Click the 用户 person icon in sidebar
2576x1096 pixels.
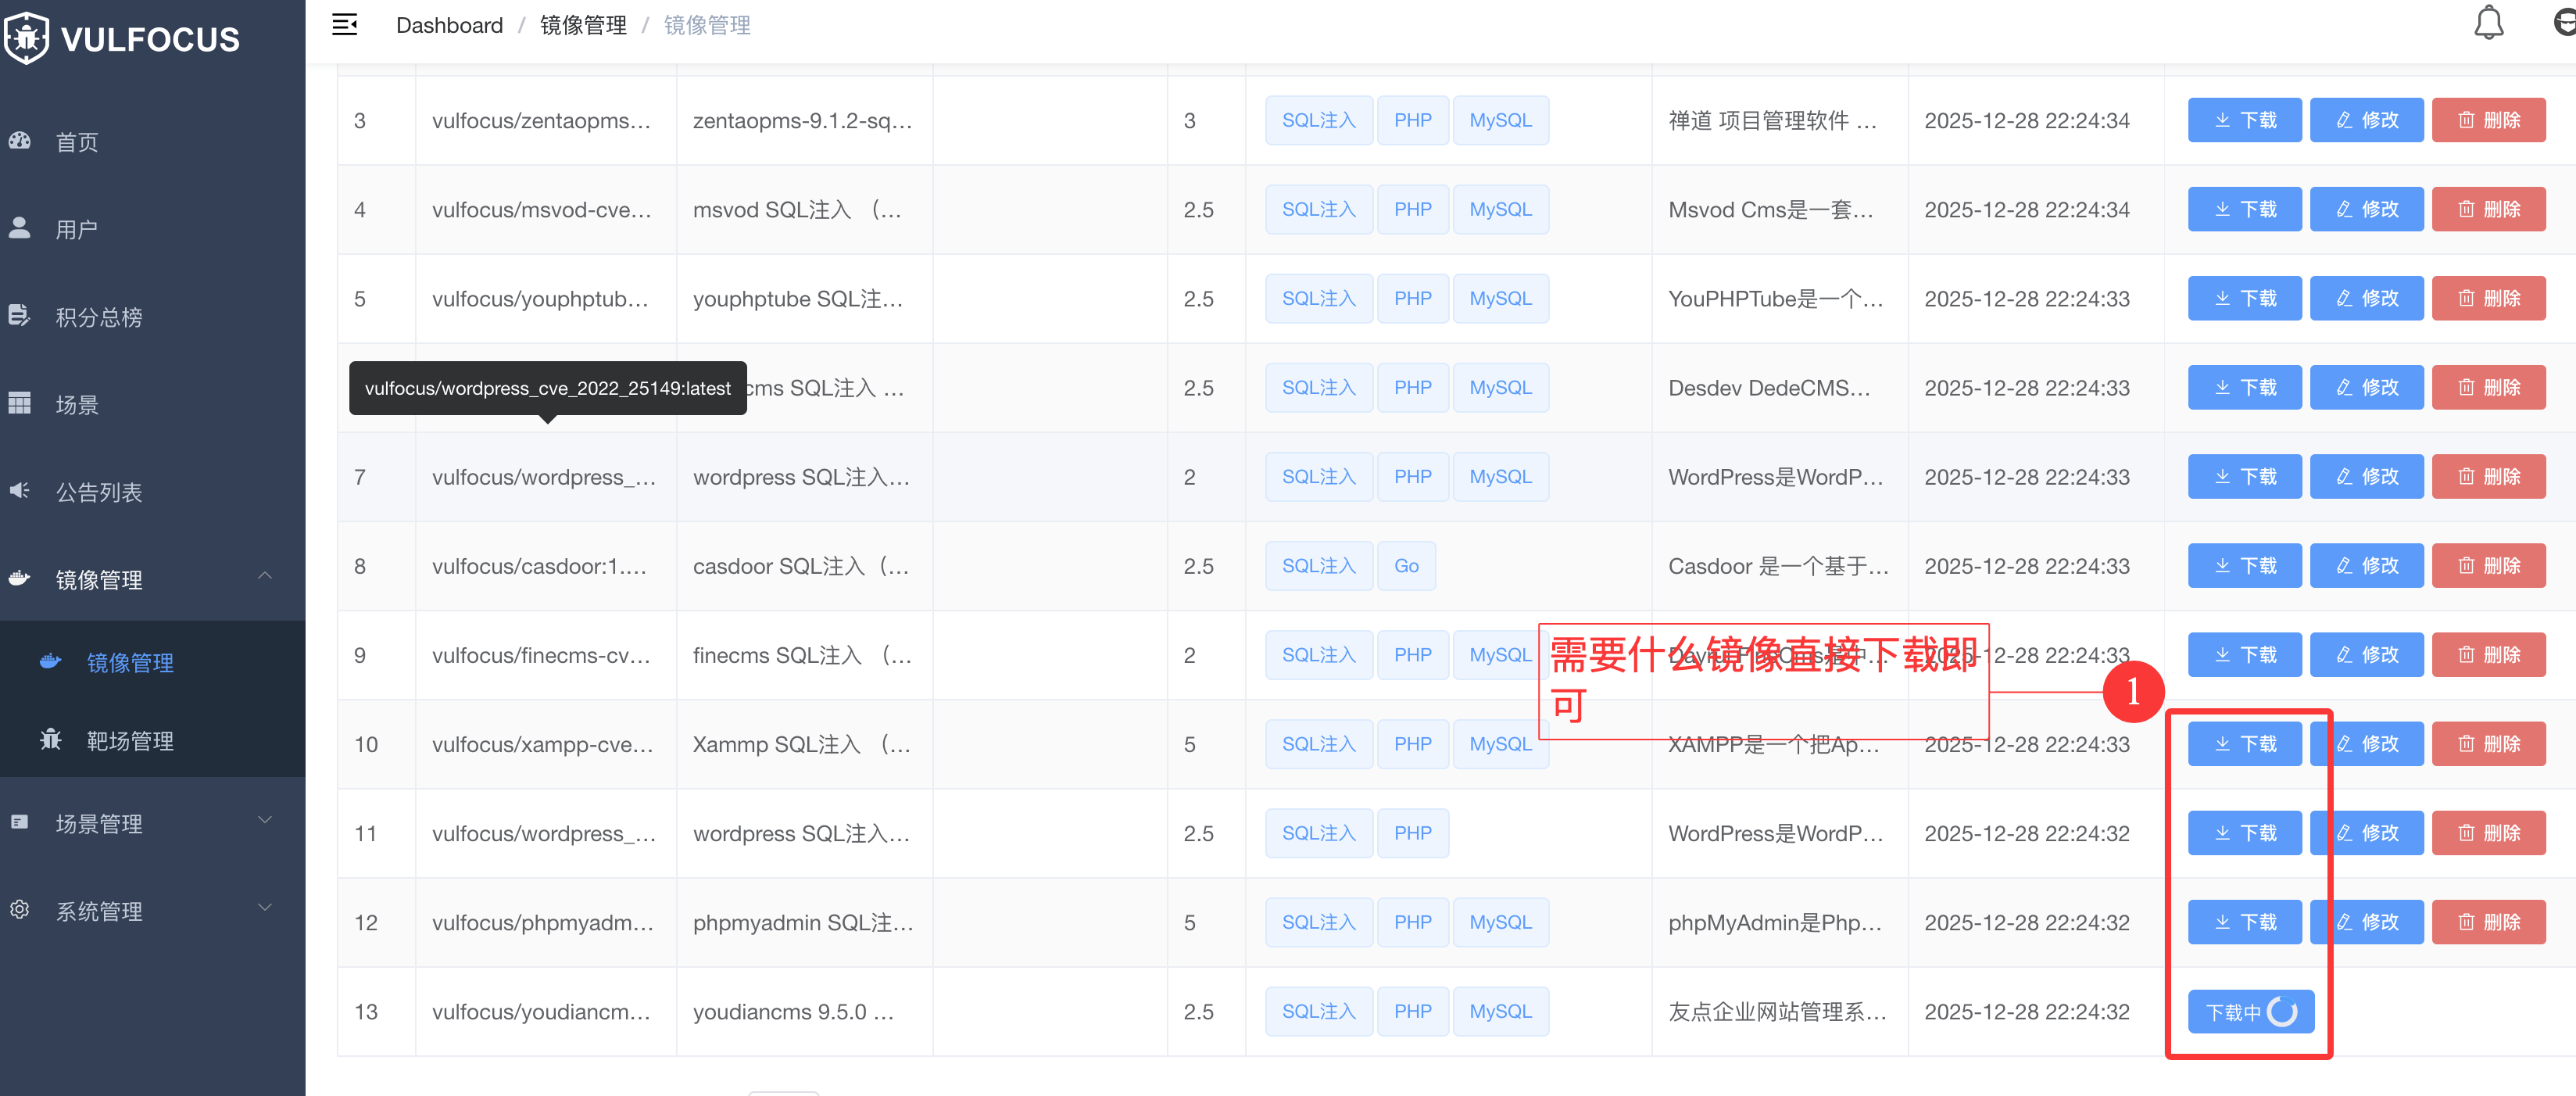[x=20, y=228]
